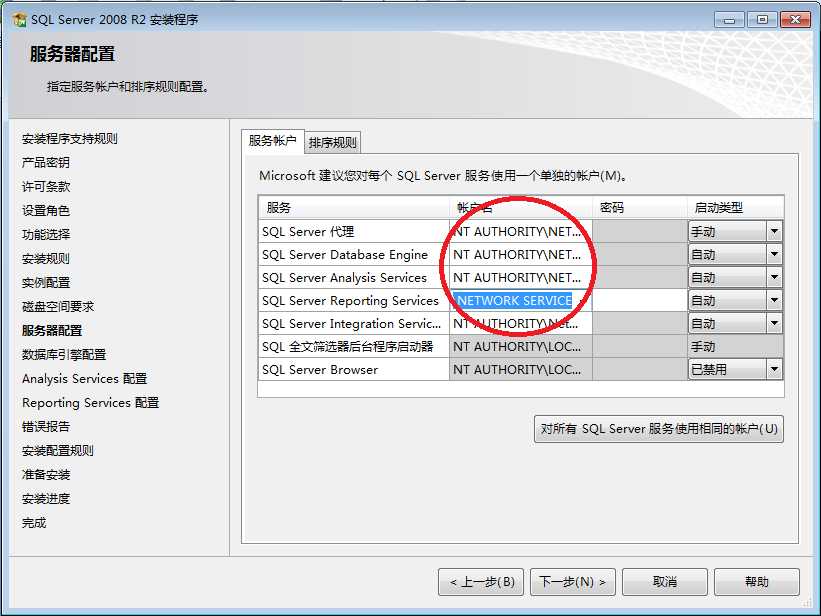Screen dimensions: 821x616
Task: Click account name cell for SQL Server 代理
Action: pyautogui.click(x=520, y=231)
